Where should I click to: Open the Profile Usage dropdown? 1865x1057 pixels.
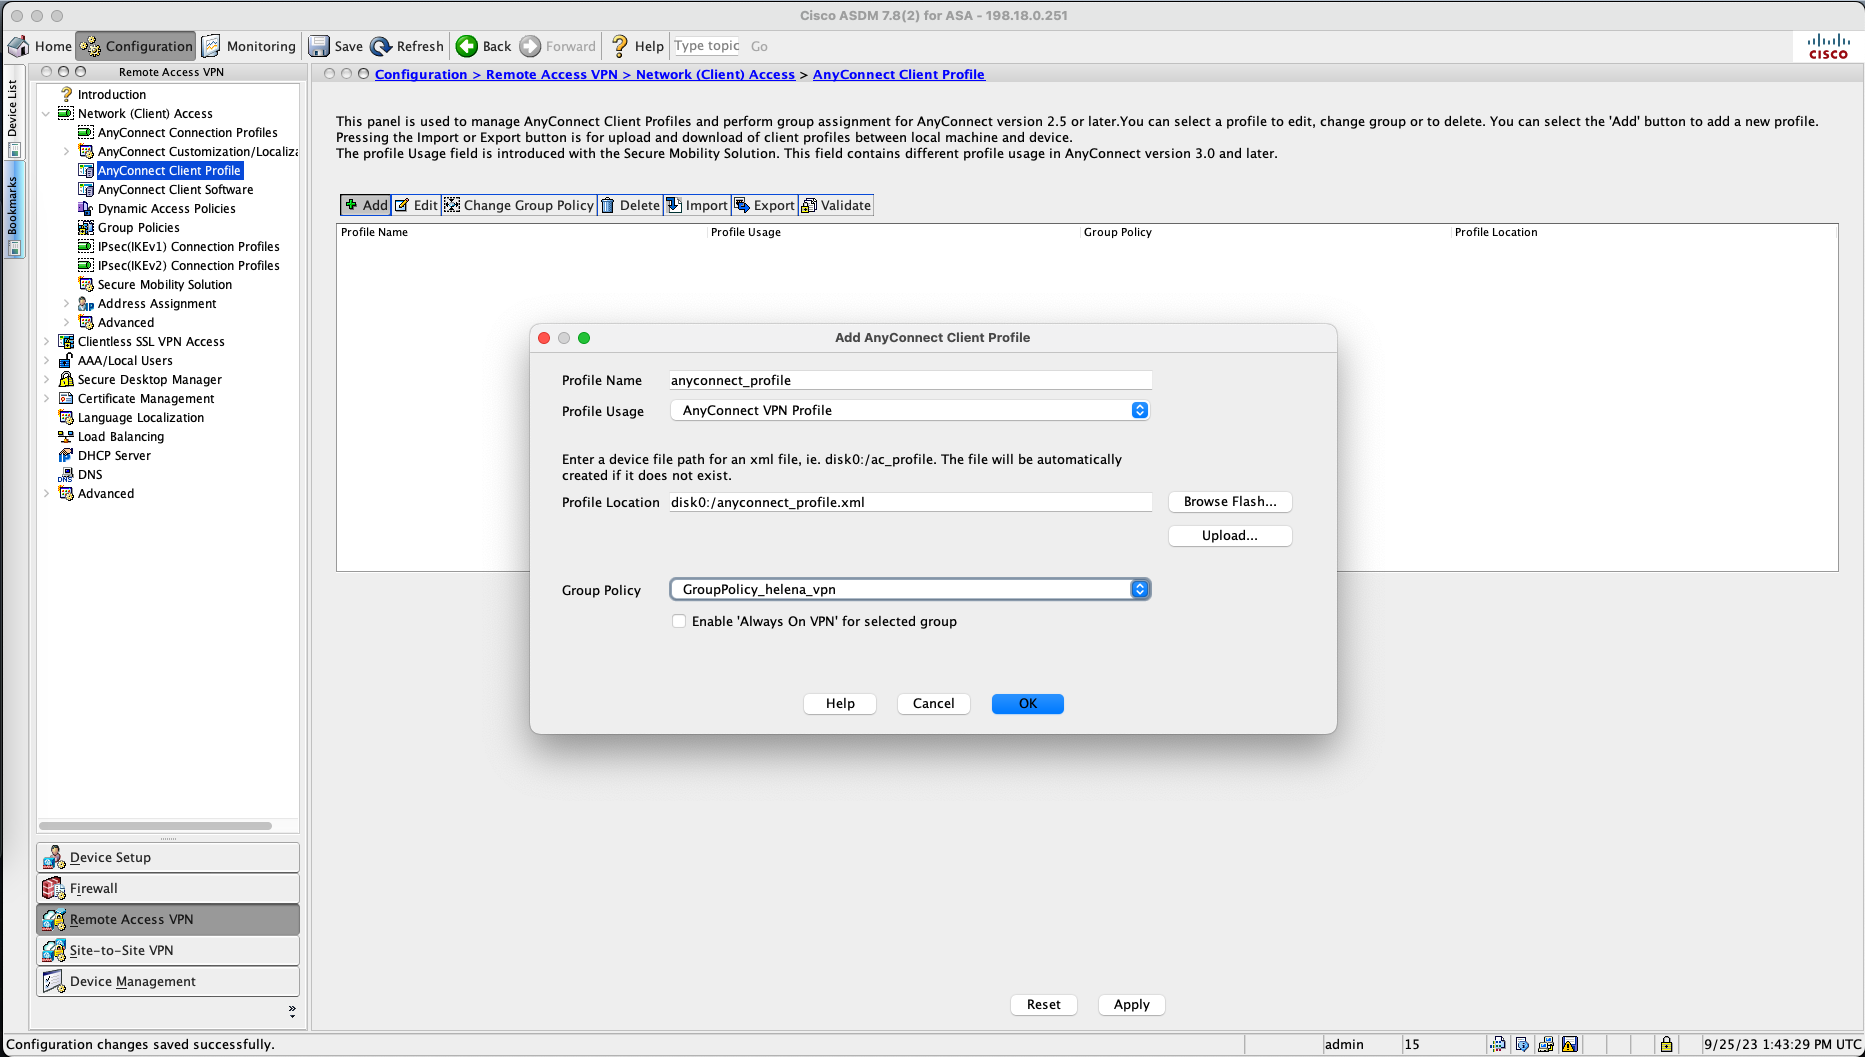tap(1139, 410)
